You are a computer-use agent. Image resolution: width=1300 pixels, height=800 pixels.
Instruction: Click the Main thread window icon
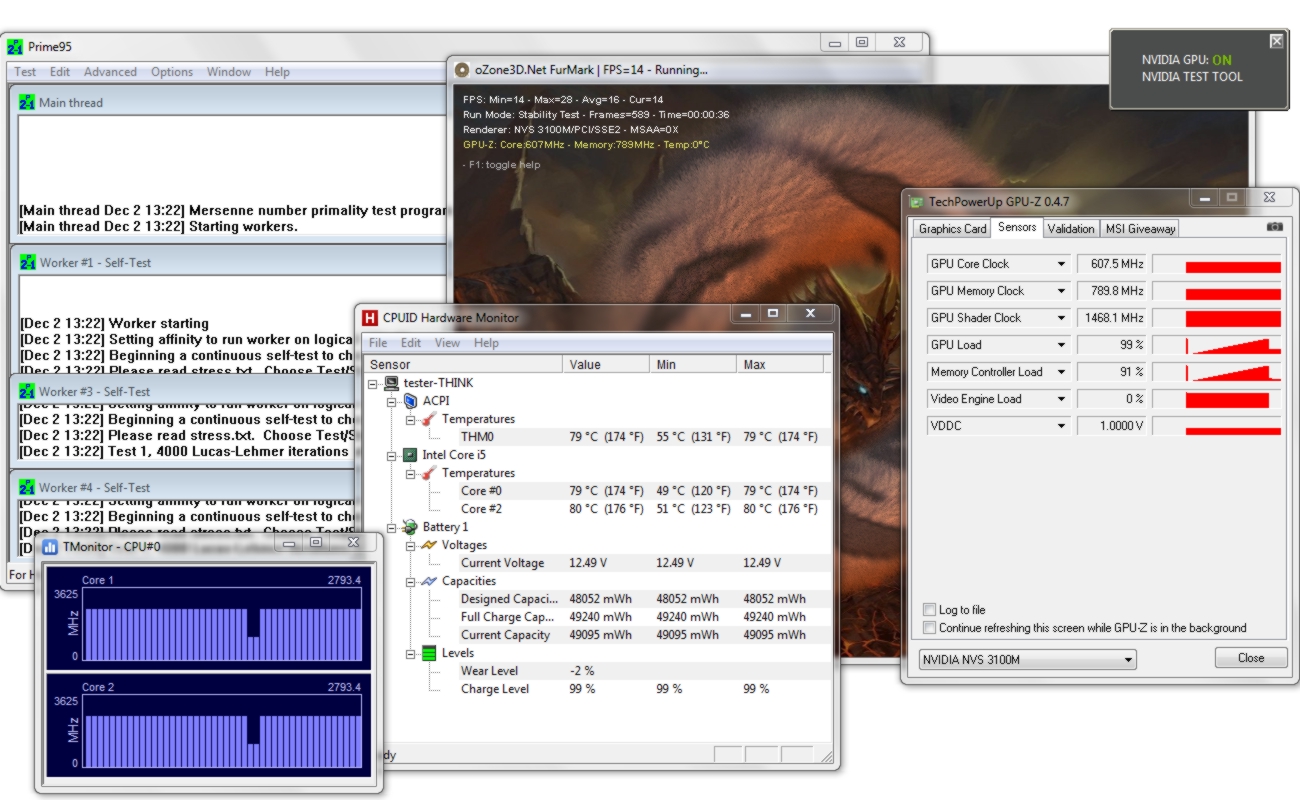(26, 102)
